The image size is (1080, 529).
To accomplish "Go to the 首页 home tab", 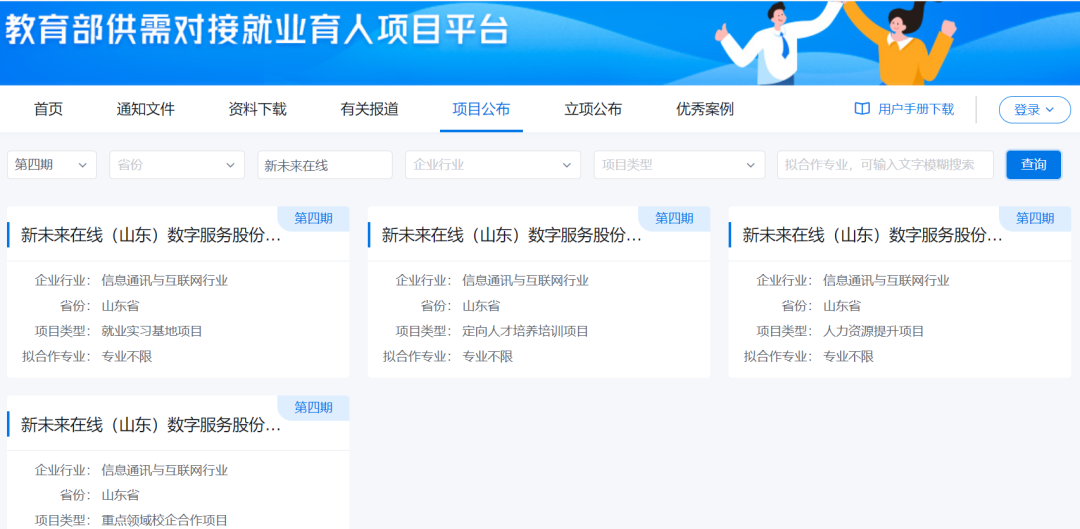I will click(48, 109).
